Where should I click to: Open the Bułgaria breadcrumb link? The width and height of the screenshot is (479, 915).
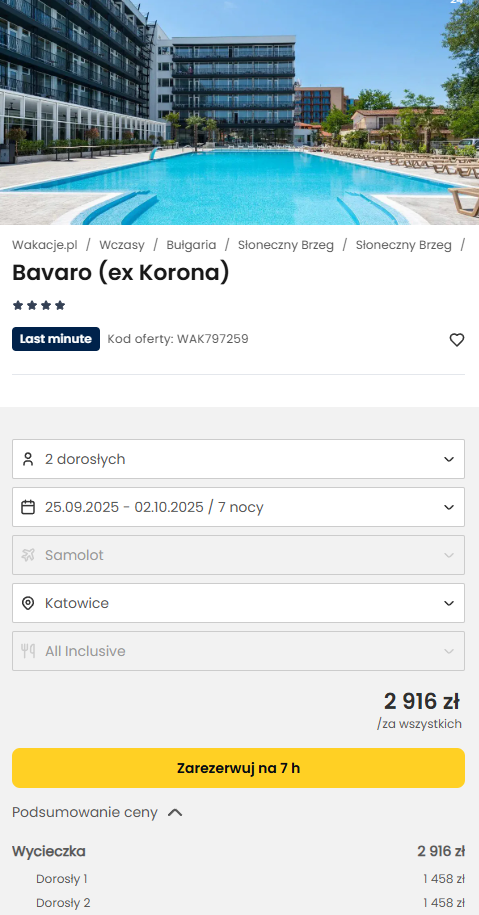[191, 245]
